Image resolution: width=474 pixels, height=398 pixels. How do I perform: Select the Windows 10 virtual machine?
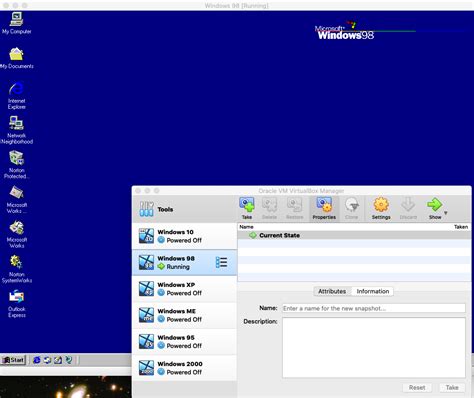coord(184,236)
